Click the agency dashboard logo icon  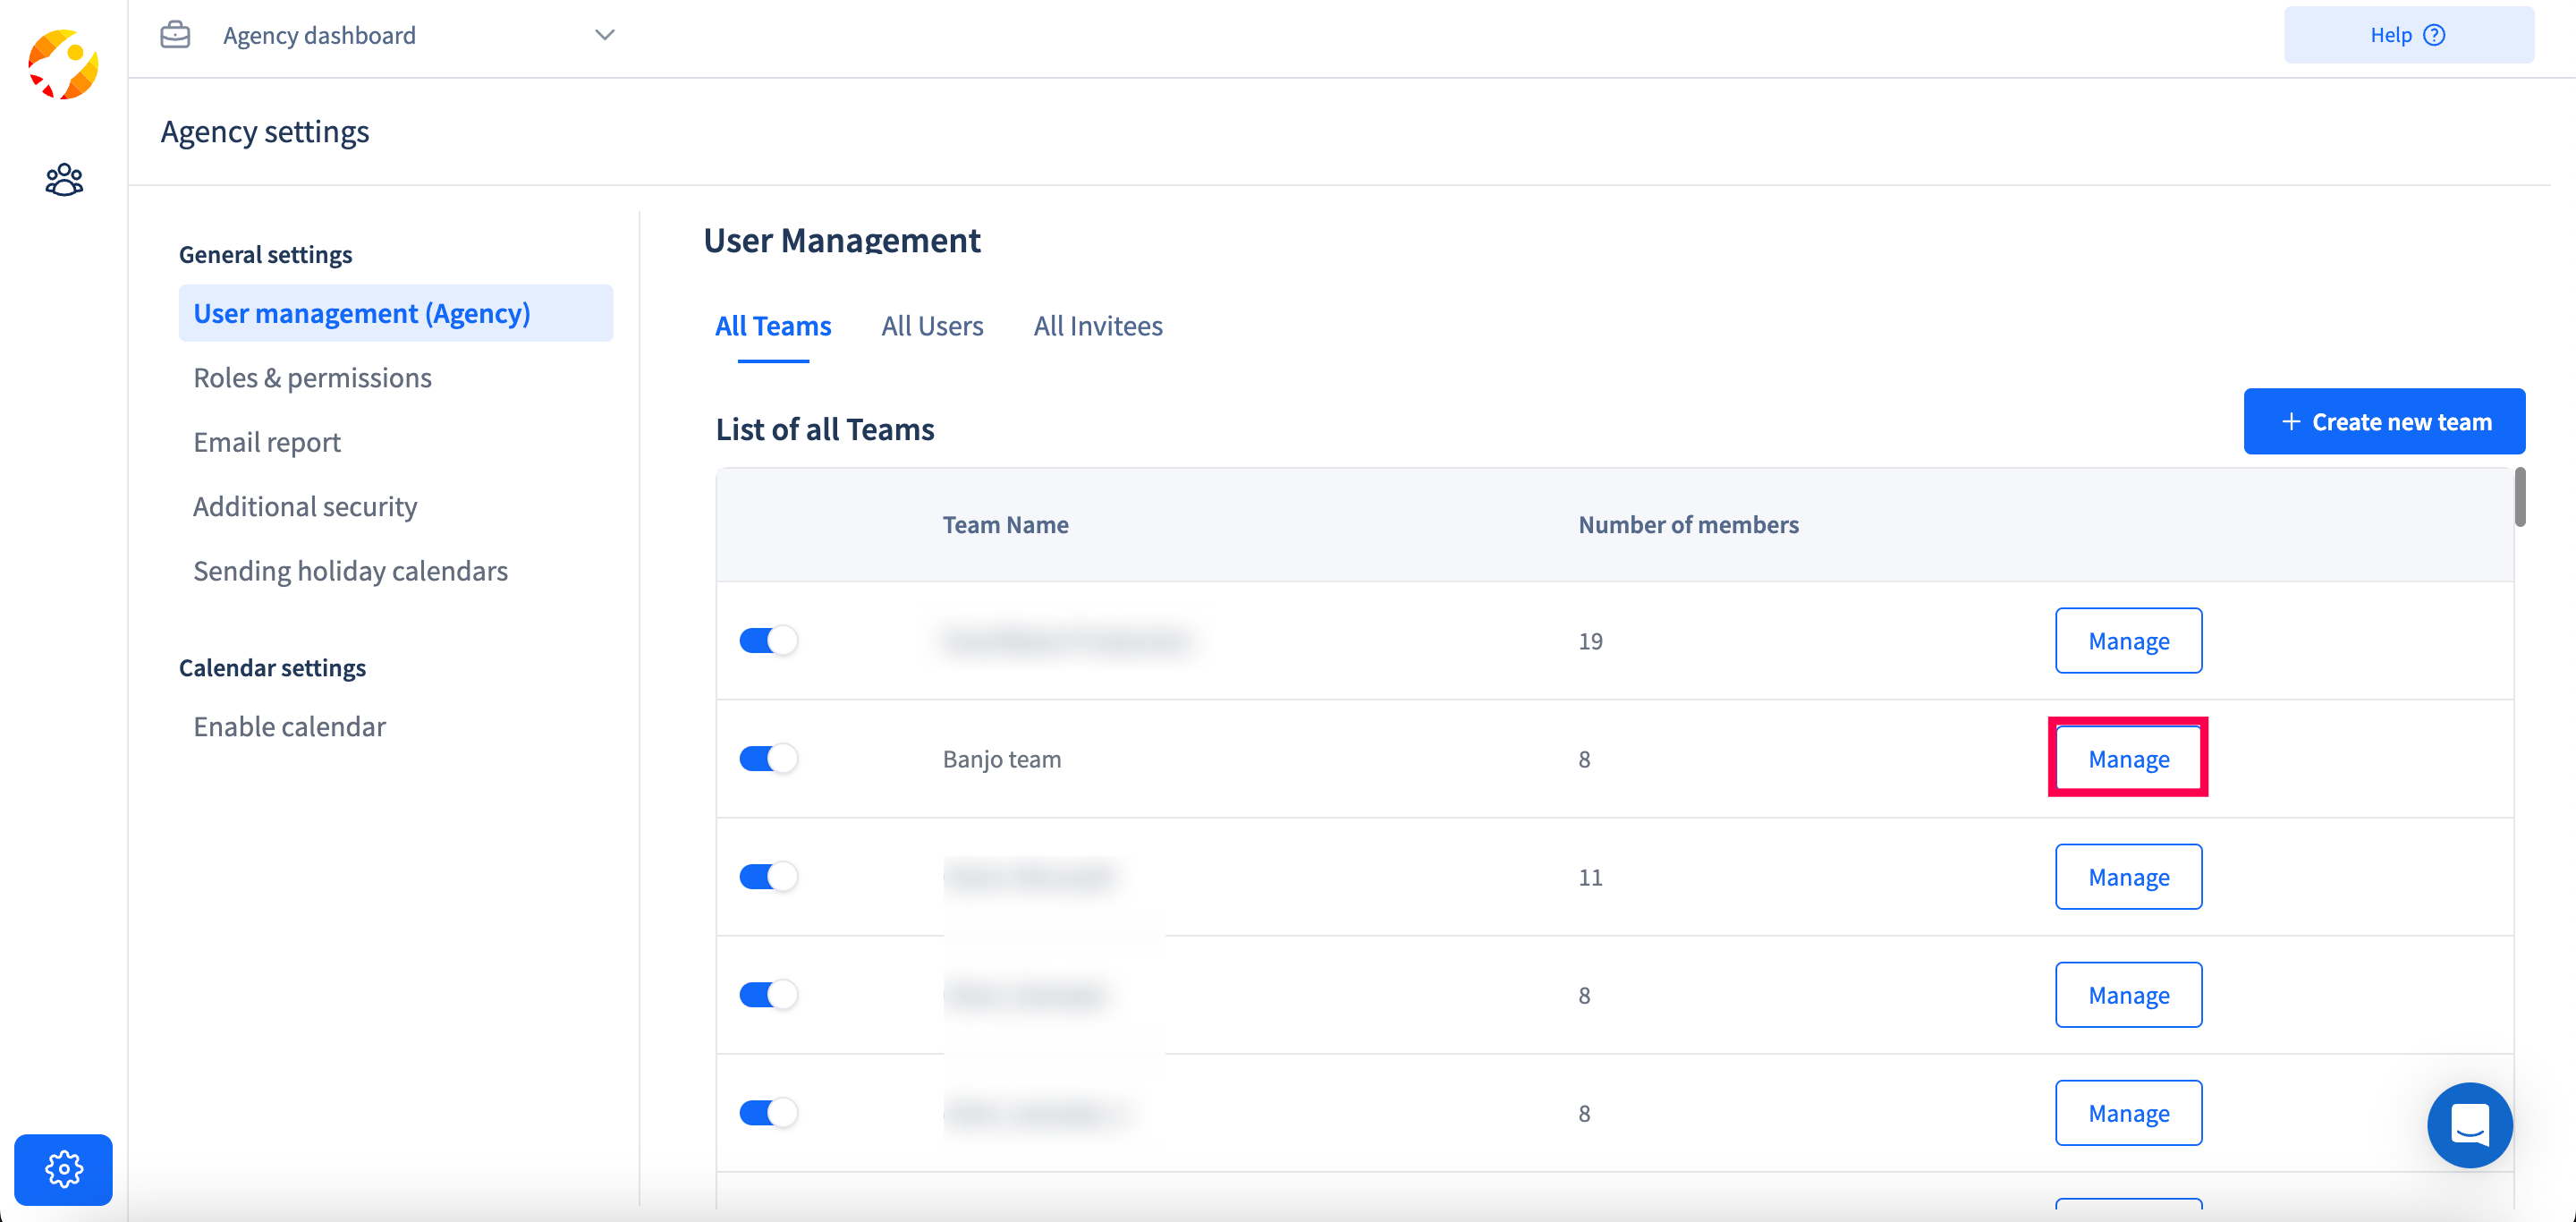click(x=65, y=65)
